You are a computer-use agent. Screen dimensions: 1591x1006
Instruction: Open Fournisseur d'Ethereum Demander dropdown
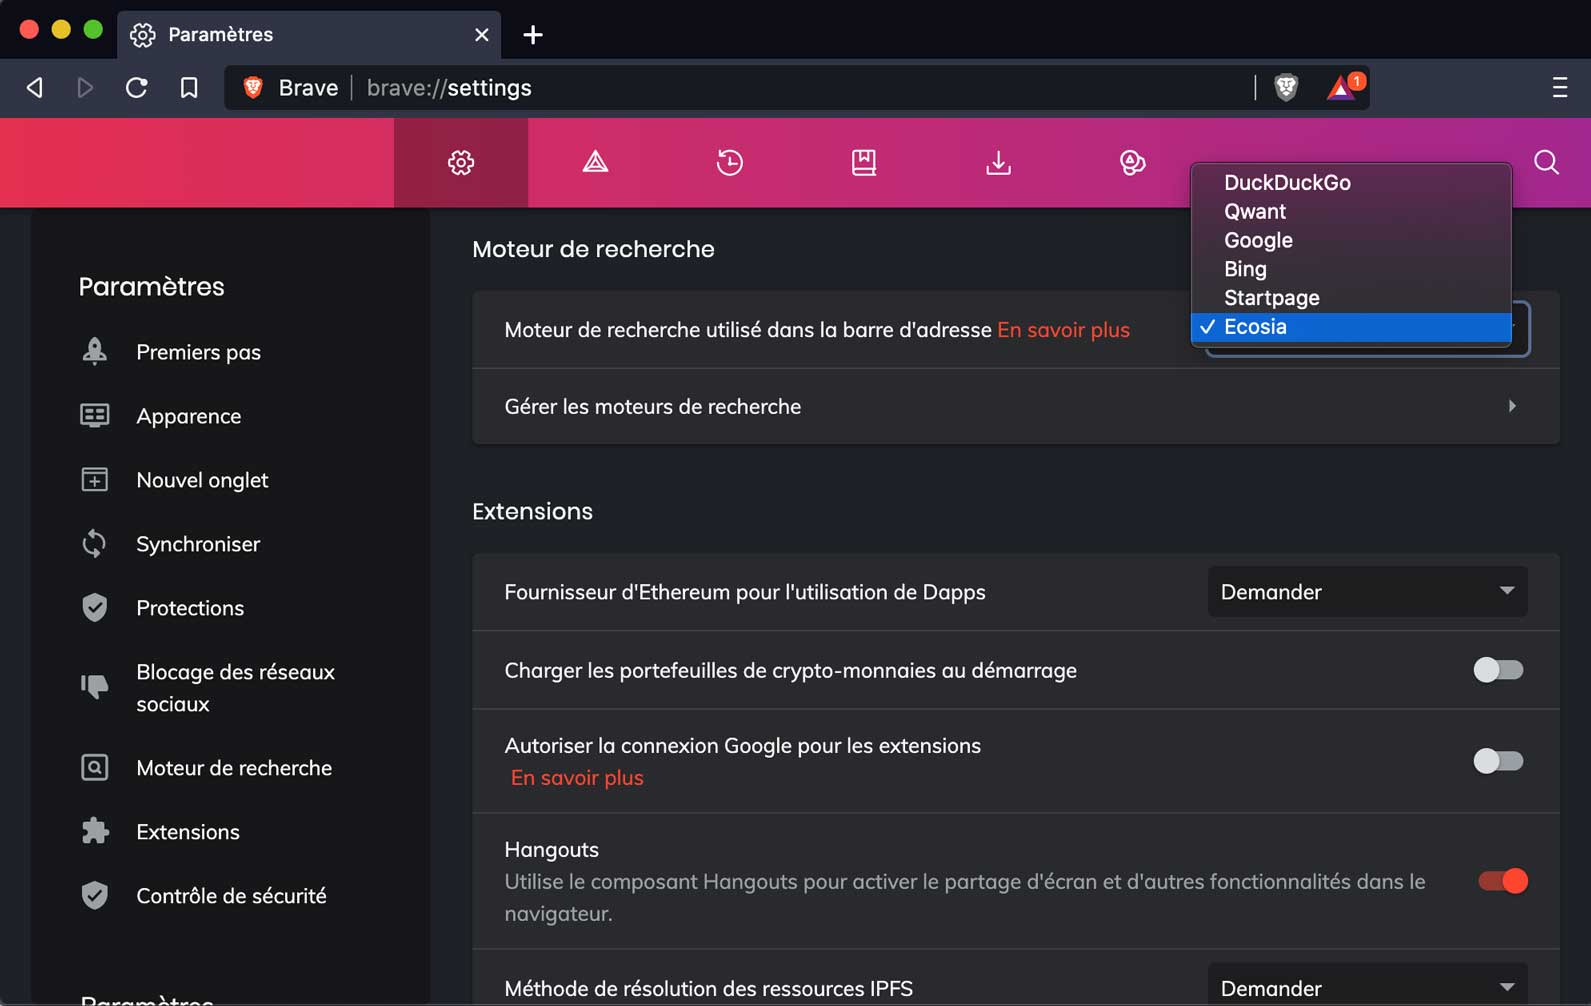1367,592
